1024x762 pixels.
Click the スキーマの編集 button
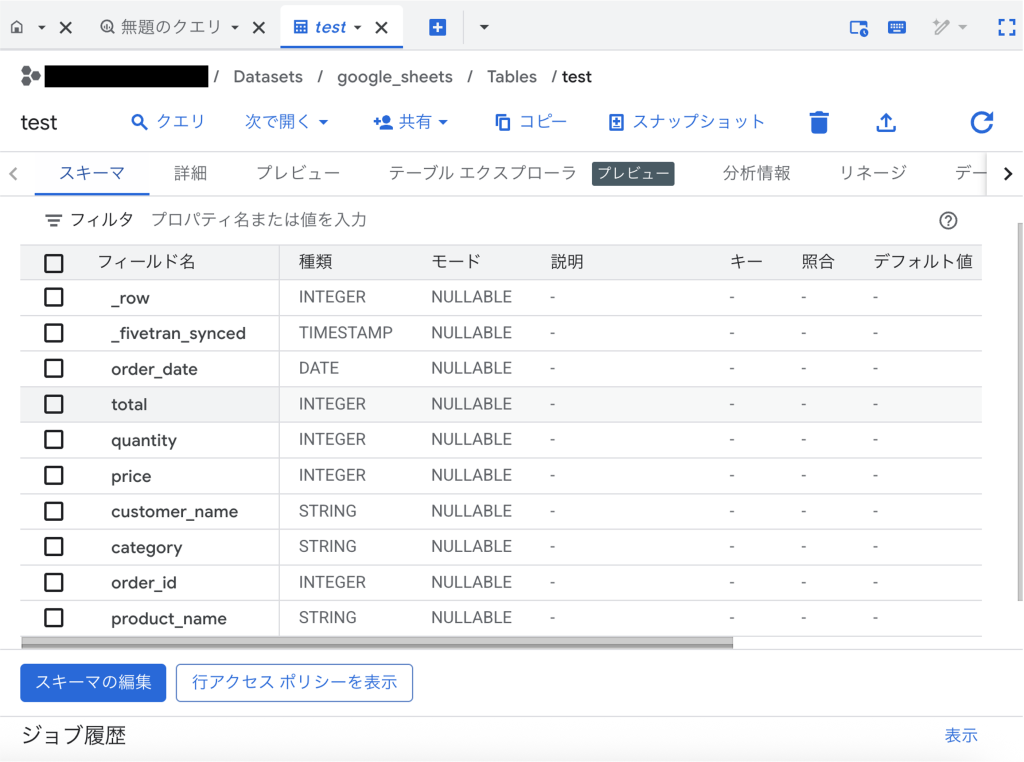92,682
